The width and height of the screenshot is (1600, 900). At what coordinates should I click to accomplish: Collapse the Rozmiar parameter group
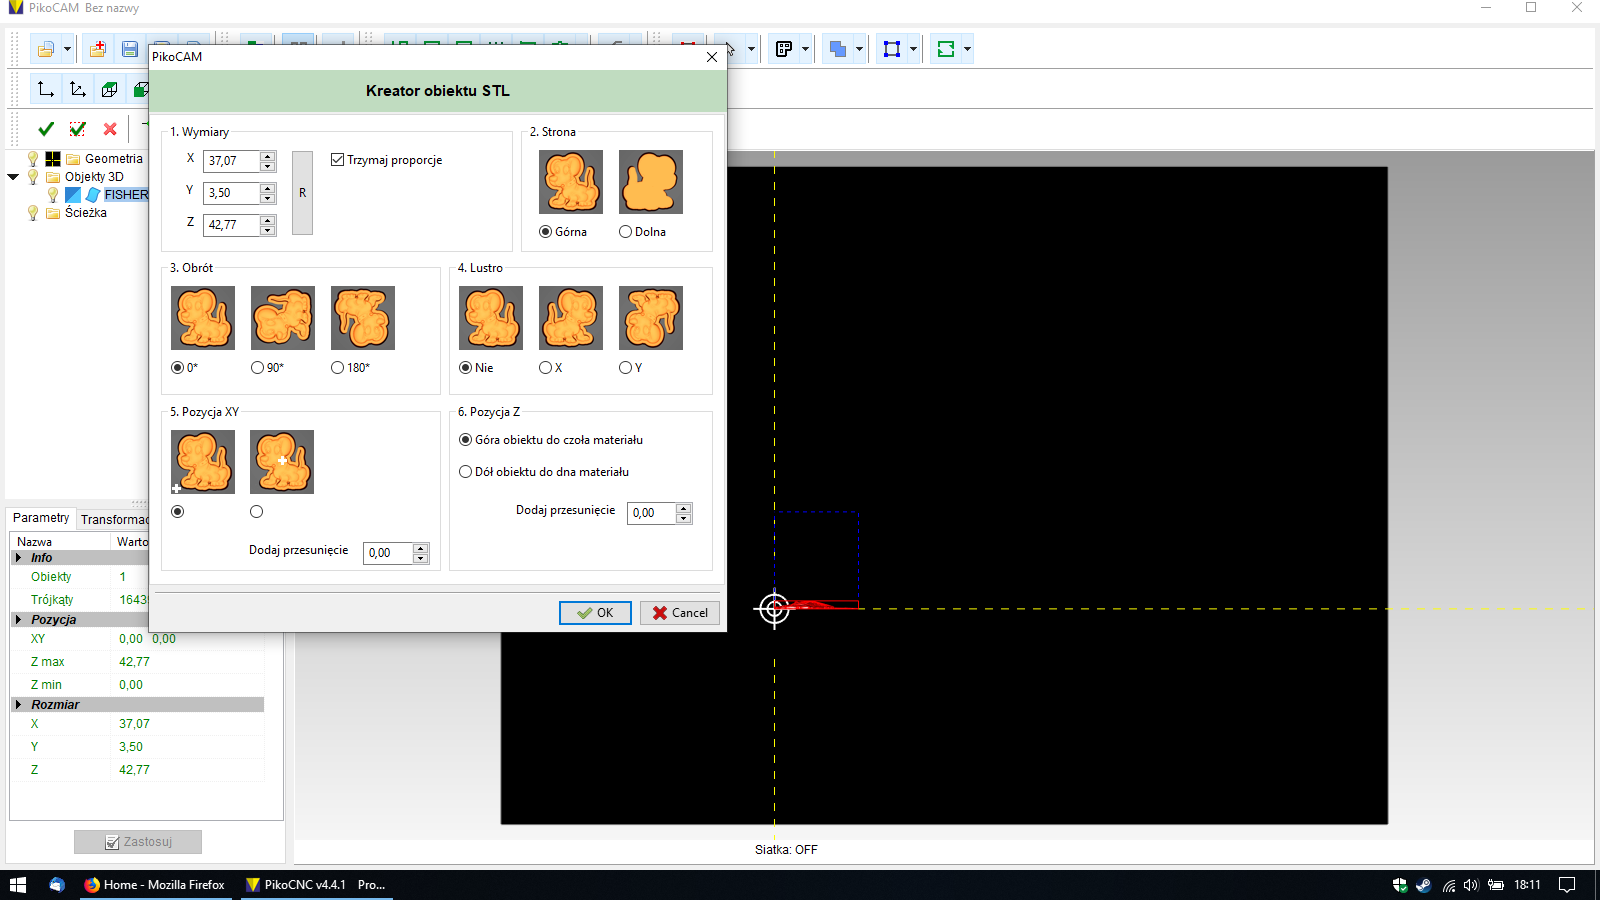pos(19,705)
